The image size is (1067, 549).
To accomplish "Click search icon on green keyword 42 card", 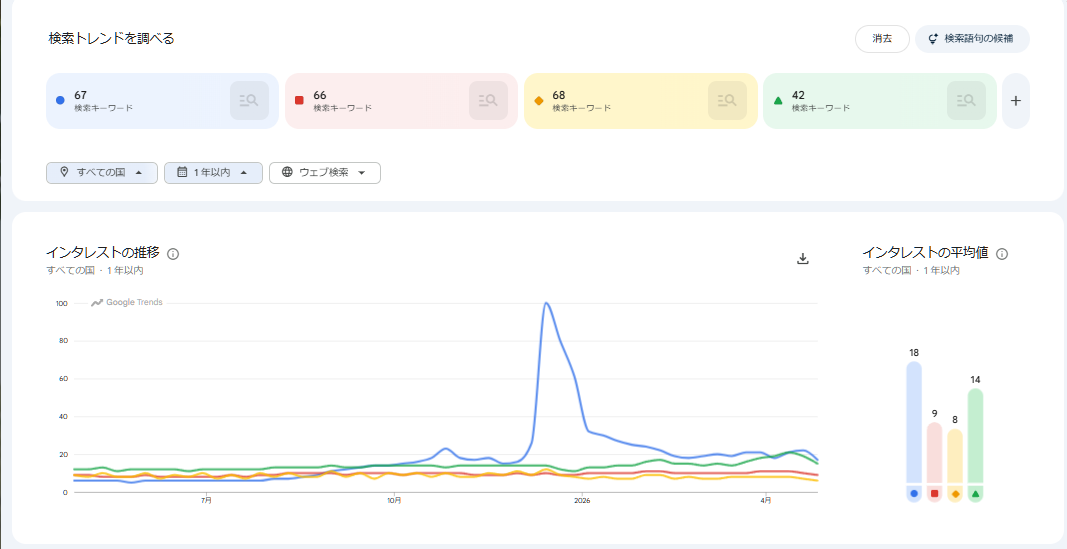I will pos(966,100).
